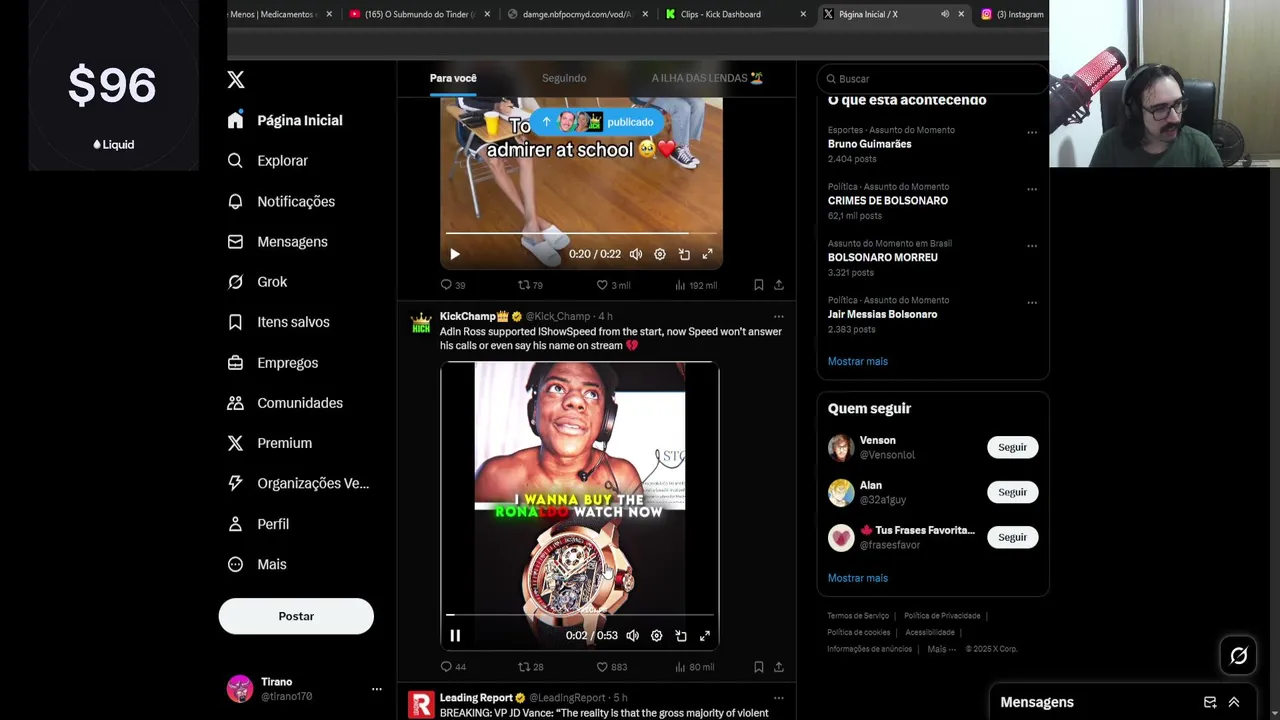Open Mensagens in the sidebar
Screen dimensions: 1280x720
[x=277, y=241]
